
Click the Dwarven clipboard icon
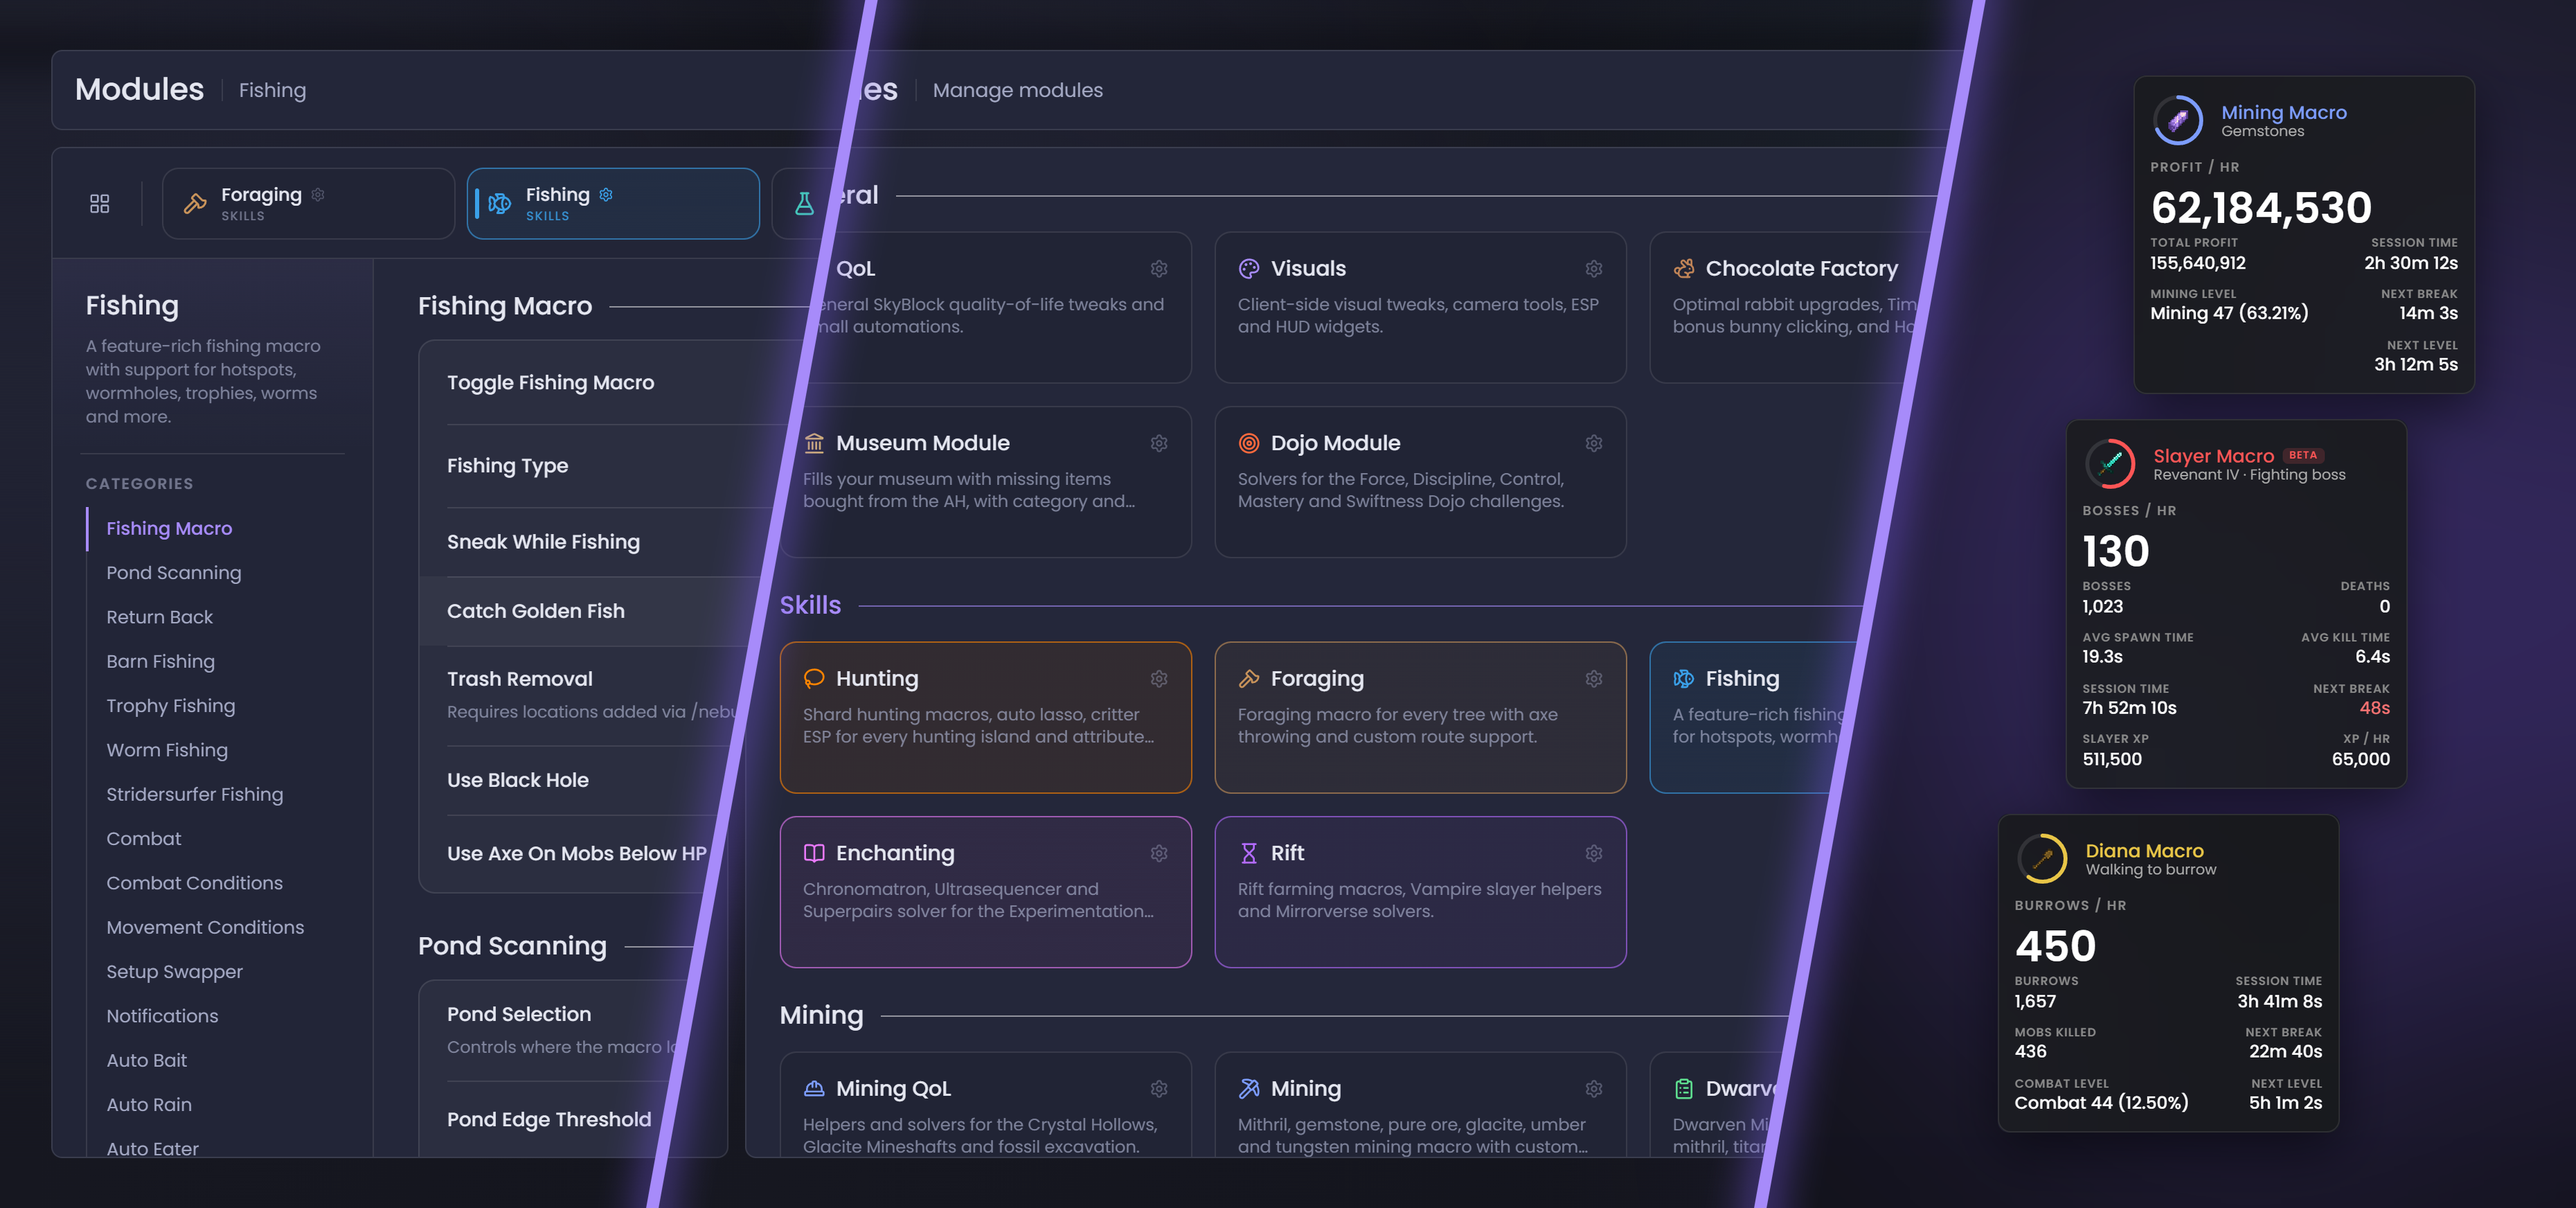tap(1684, 1088)
